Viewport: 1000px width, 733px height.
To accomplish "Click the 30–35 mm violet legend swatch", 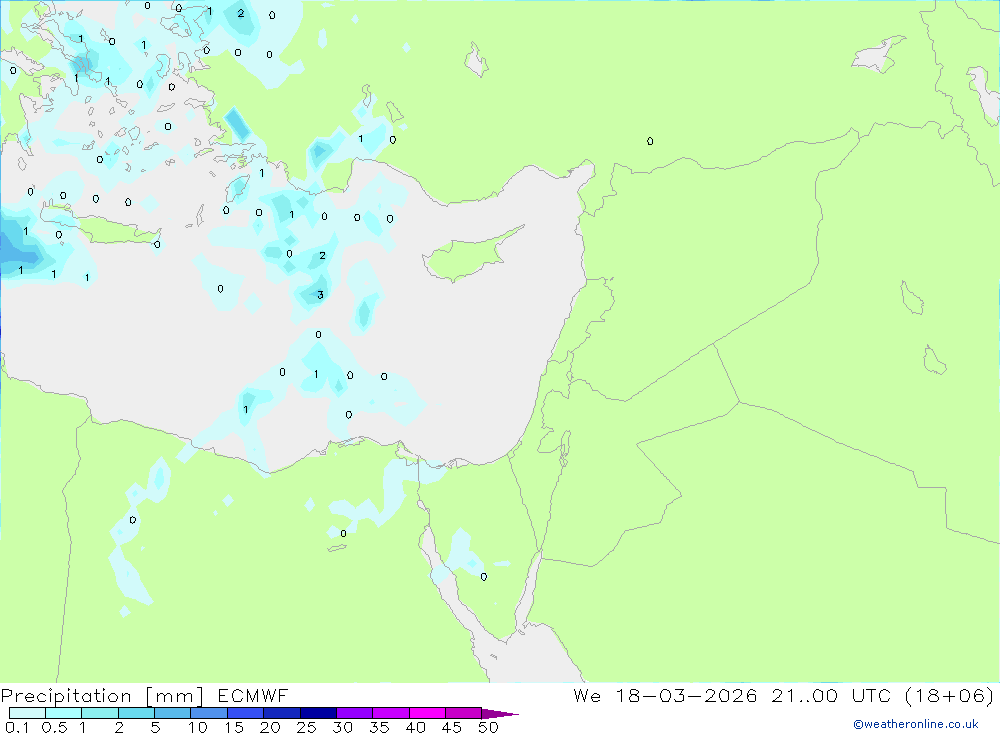I will coord(355,713).
